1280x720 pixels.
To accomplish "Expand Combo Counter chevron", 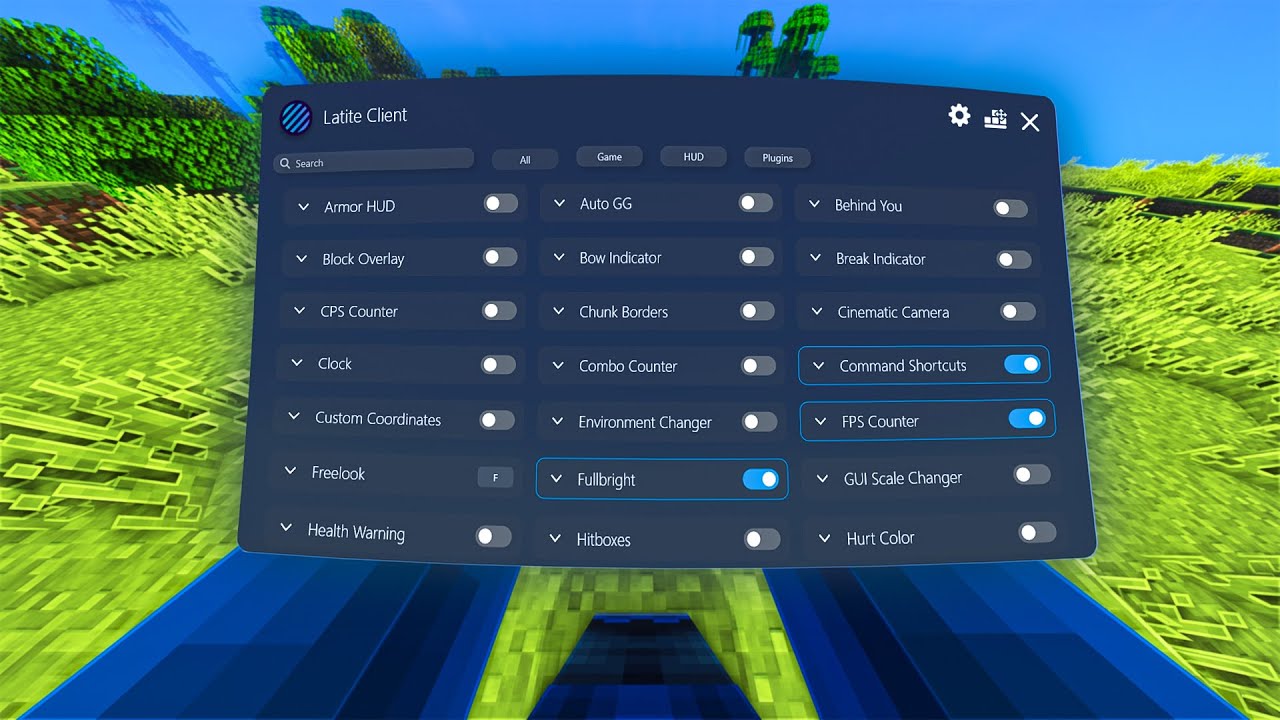I will pos(559,366).
